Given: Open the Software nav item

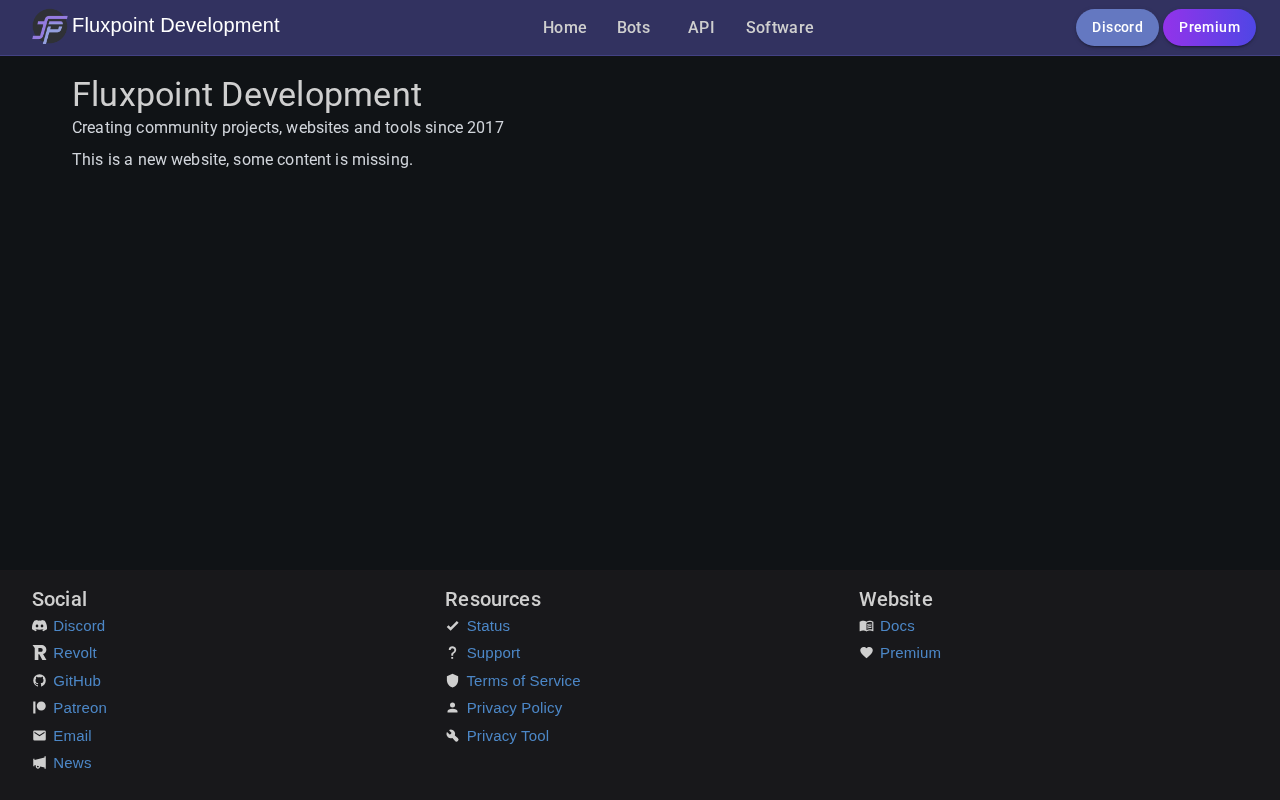Looking at the screenshot, I should (x=780, y=28).
